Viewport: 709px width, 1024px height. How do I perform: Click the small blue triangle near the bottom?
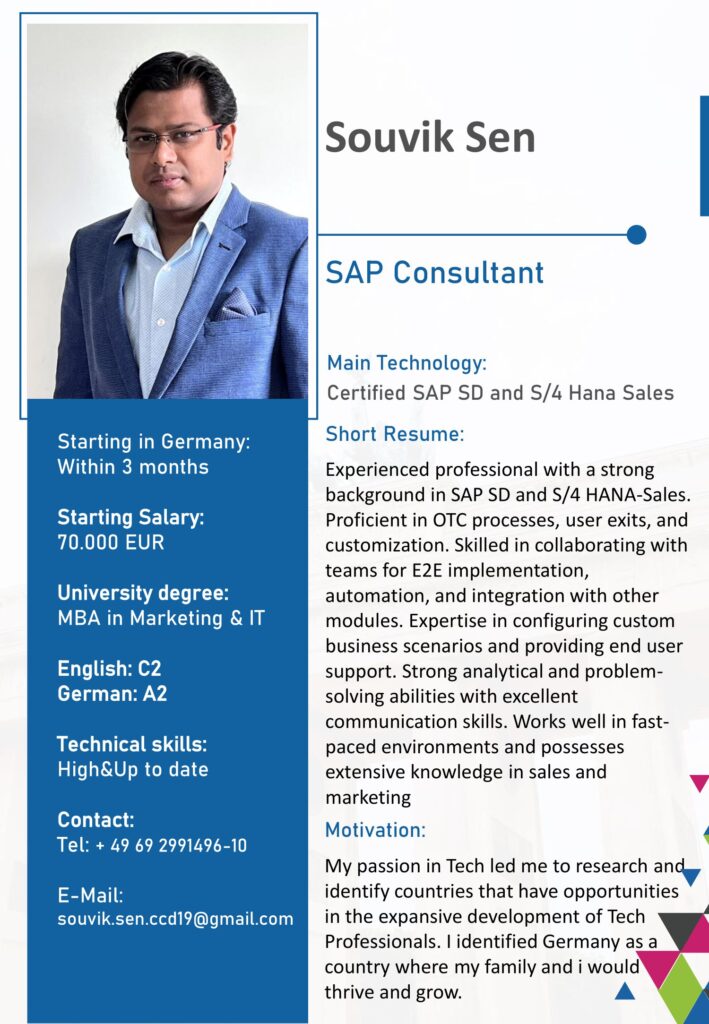click(x=624, y=991)
